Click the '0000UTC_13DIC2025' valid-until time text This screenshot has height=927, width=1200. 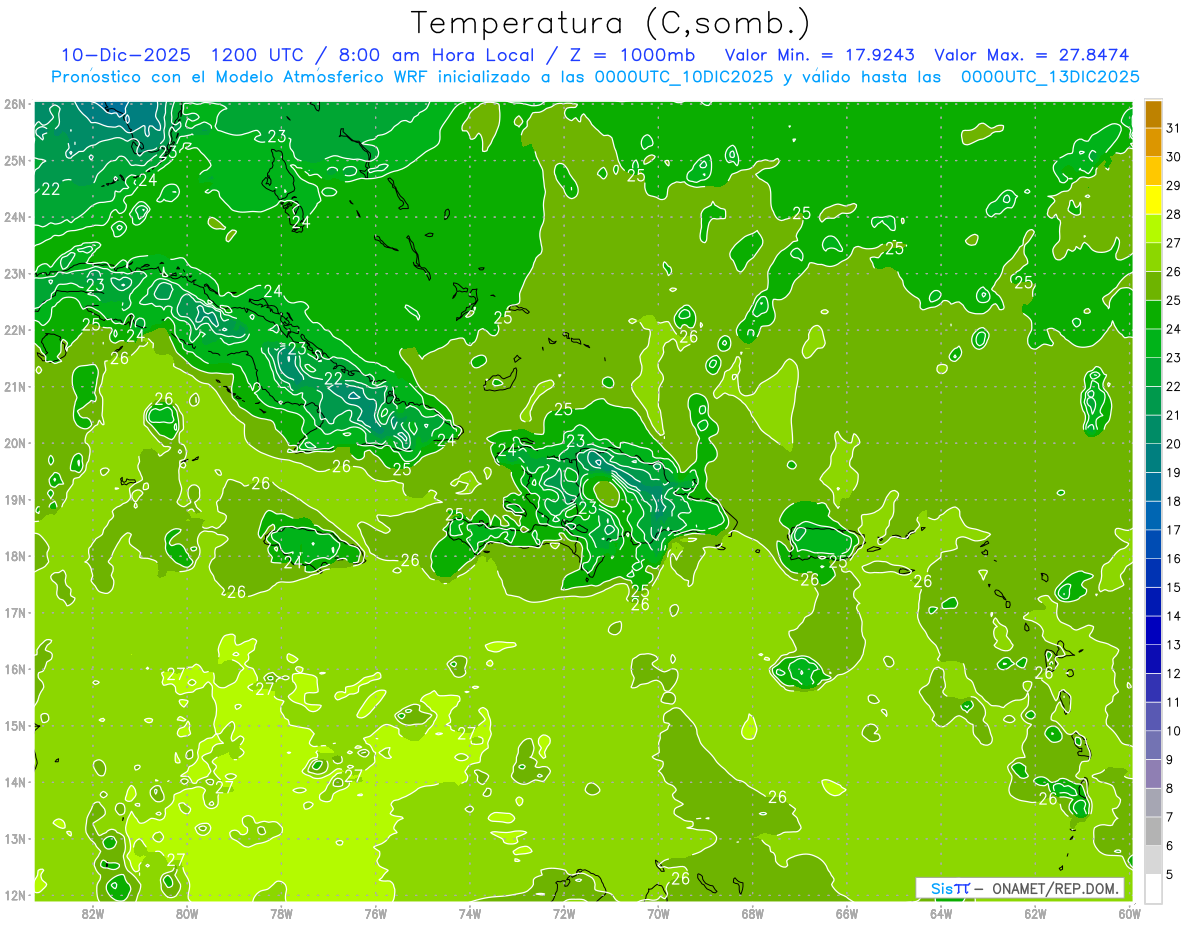(x=1050, y=76)
